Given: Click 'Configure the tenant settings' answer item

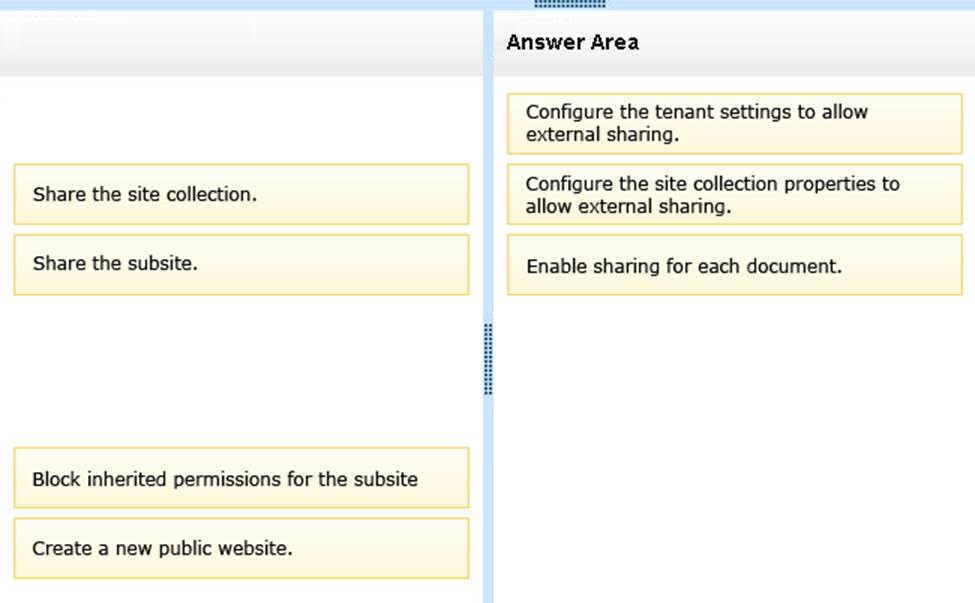Looking at the screenshot, I should tap(733, 124).
